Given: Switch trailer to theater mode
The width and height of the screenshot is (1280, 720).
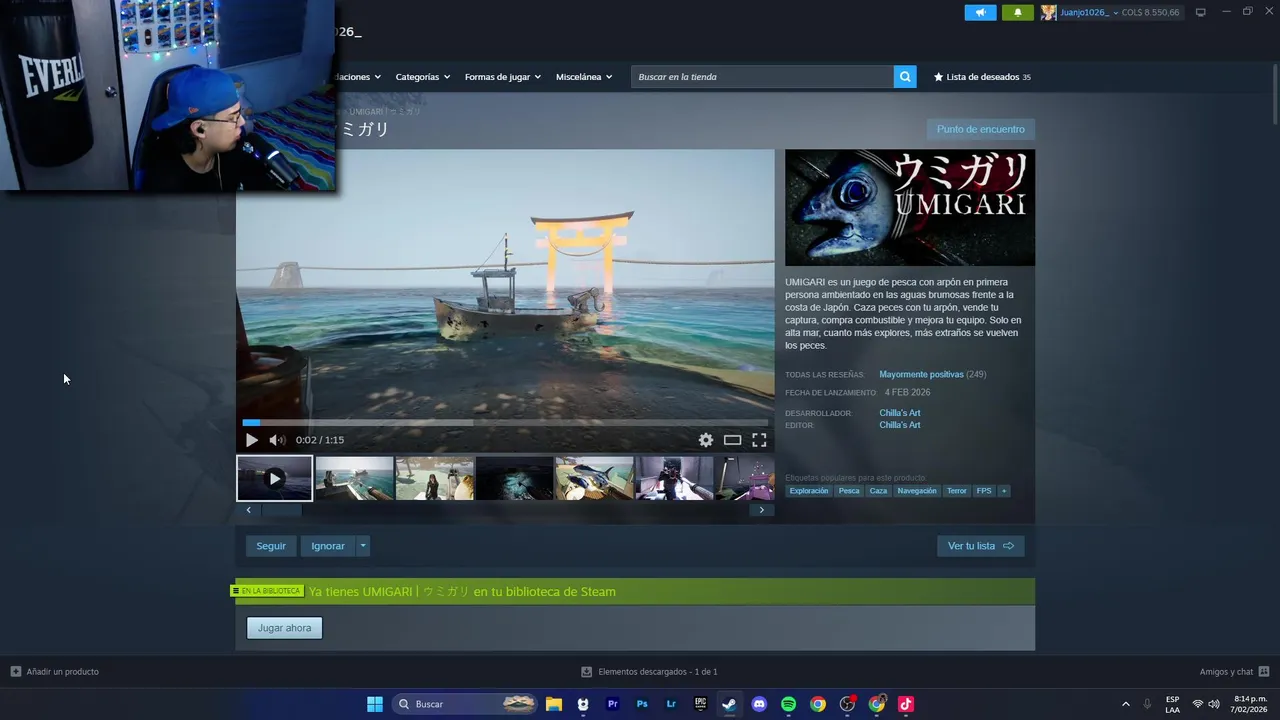Looking at the screenshot, I should point(732,440).
